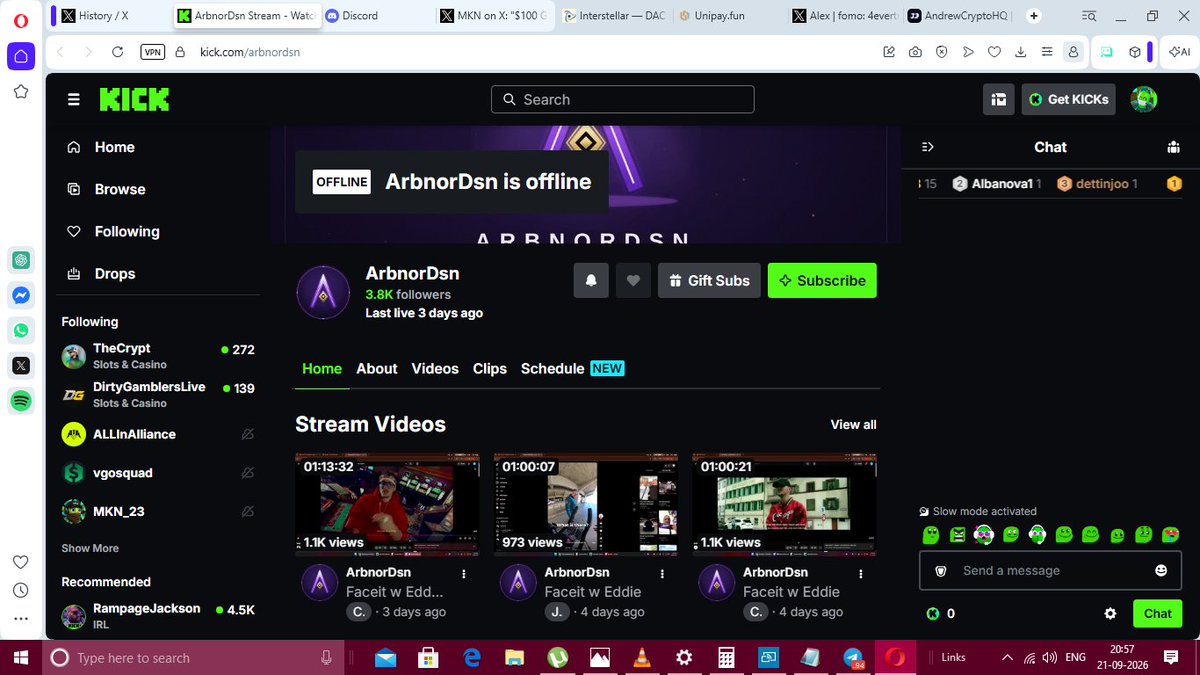Select the profile Home tab
The height and width of the screenshot is (675, 1200).
point(322,368)
